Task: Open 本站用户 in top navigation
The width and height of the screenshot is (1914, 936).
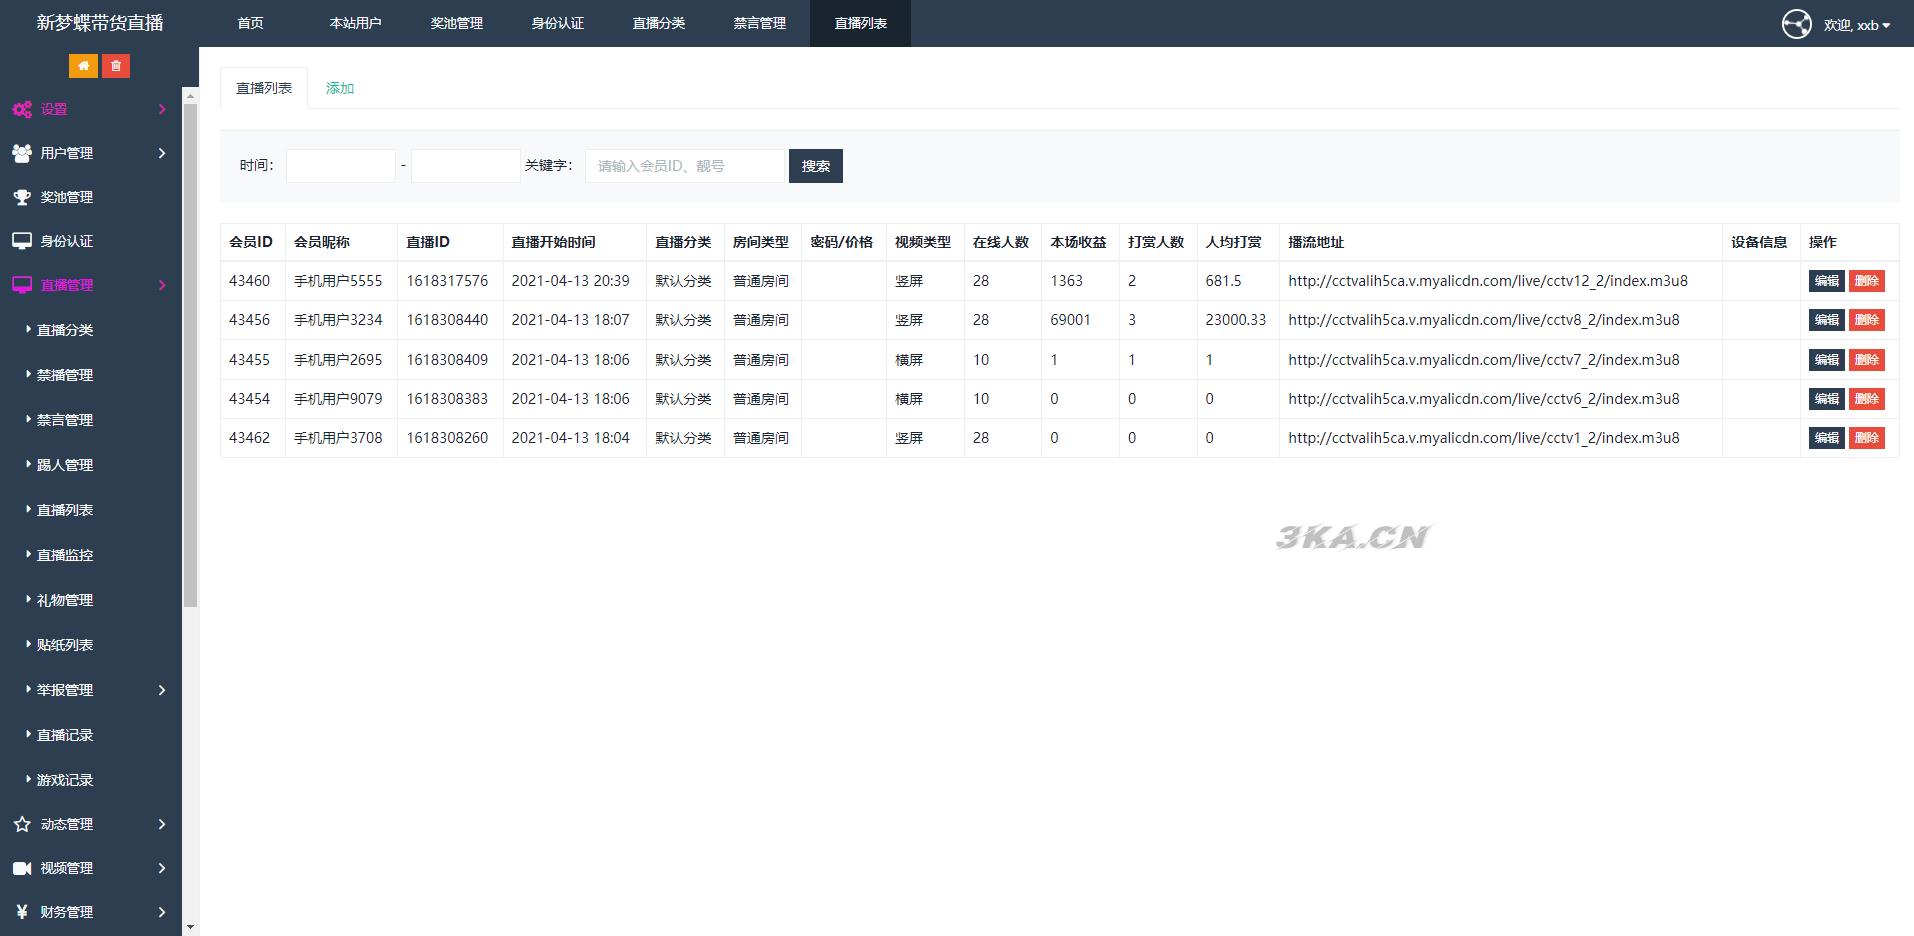Action: coord(355,23)
